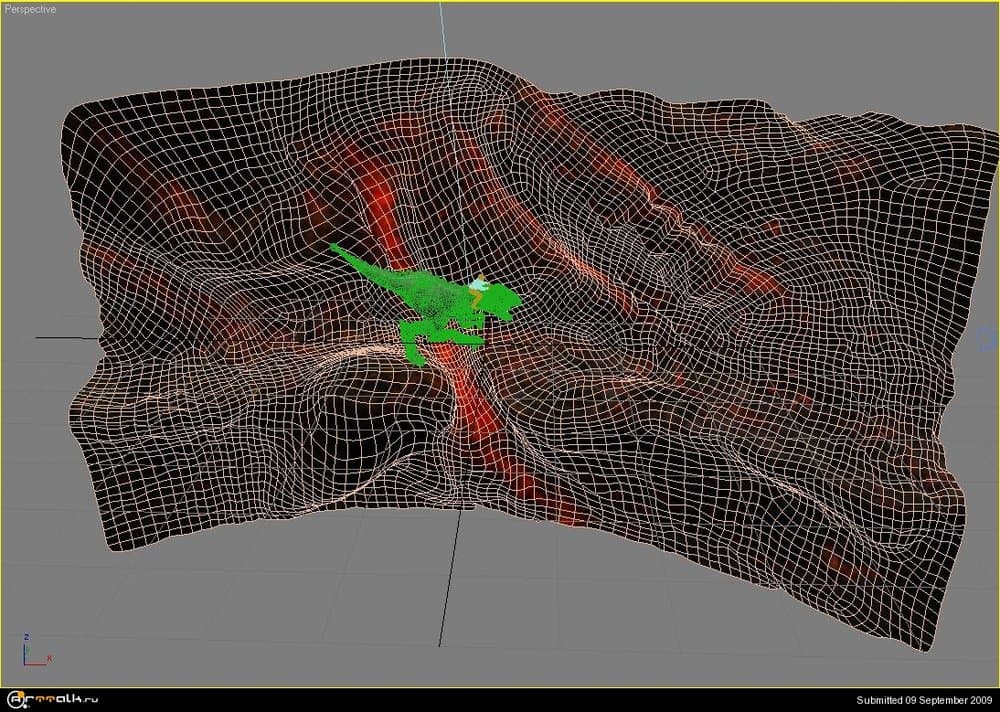This screenshot has height=712, width=1000.
Task: Click the circular emblem in arttalk logo
Action: (16, 699)
